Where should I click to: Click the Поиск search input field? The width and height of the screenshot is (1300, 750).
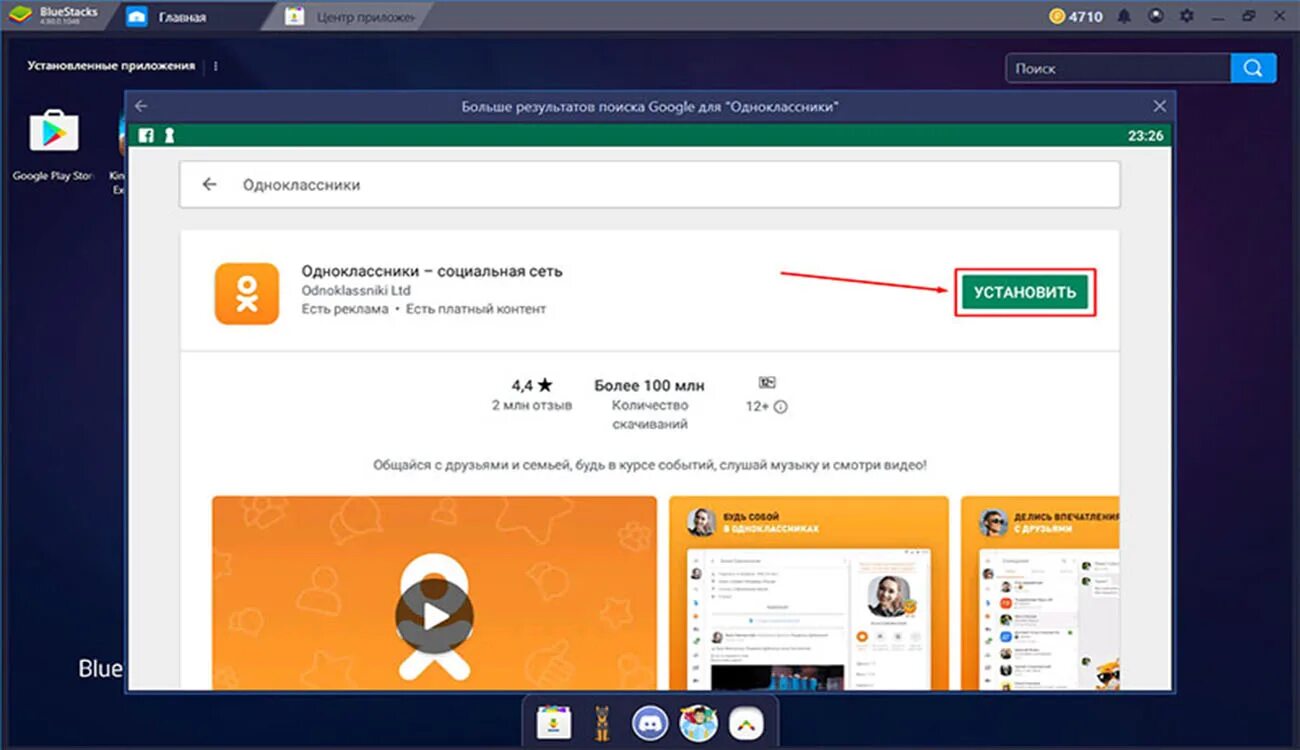pyautogui.click(x=1117, y=68)
